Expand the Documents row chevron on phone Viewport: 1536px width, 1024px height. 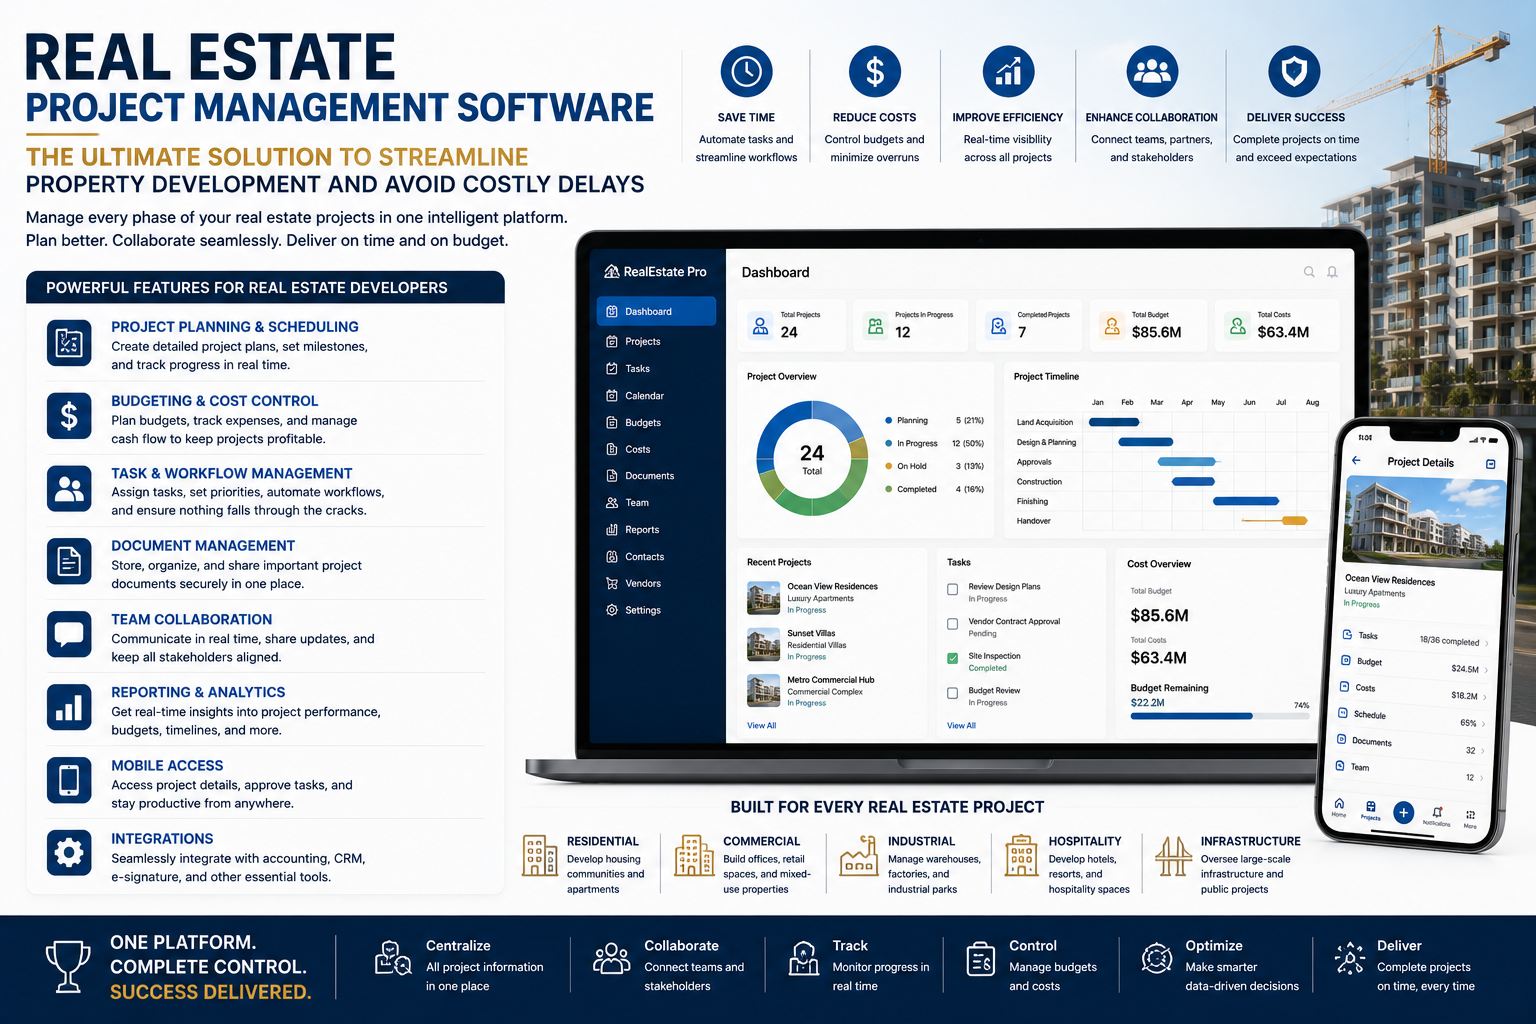(x=1482, y=751)
